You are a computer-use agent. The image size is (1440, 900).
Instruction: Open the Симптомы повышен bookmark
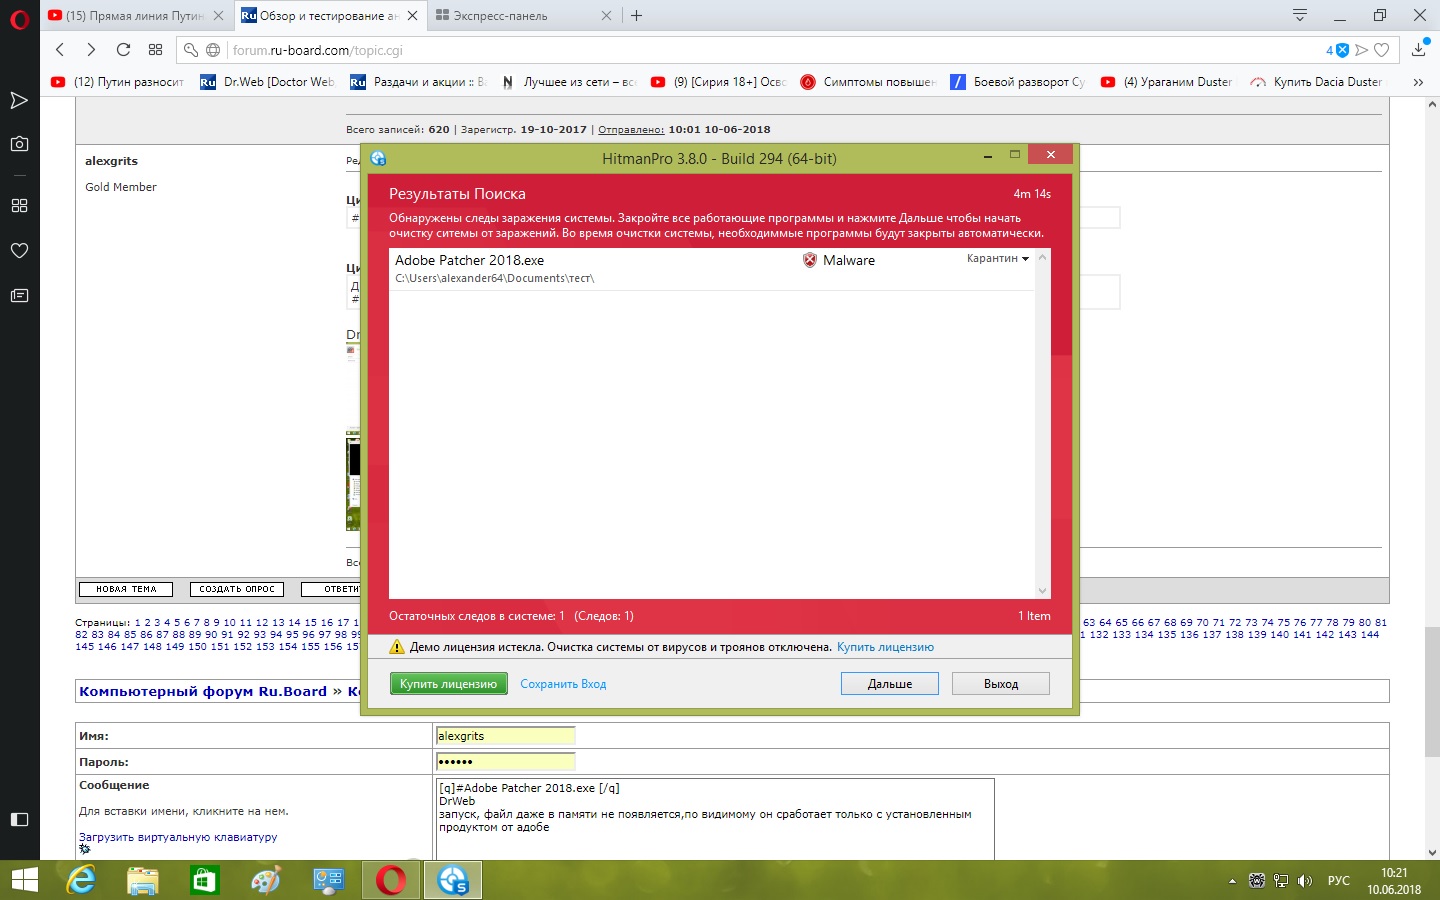pyautogui.click(x=868, y=82)
